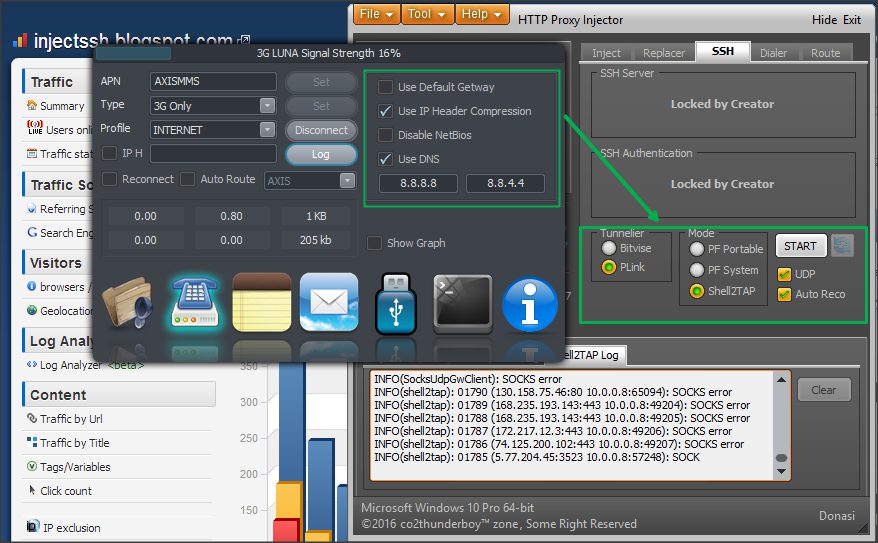Image resolution: width=878 pixels, height=543 pixels.
Task: Click the Search Engines Google icon
Action: tap(32, 232)
